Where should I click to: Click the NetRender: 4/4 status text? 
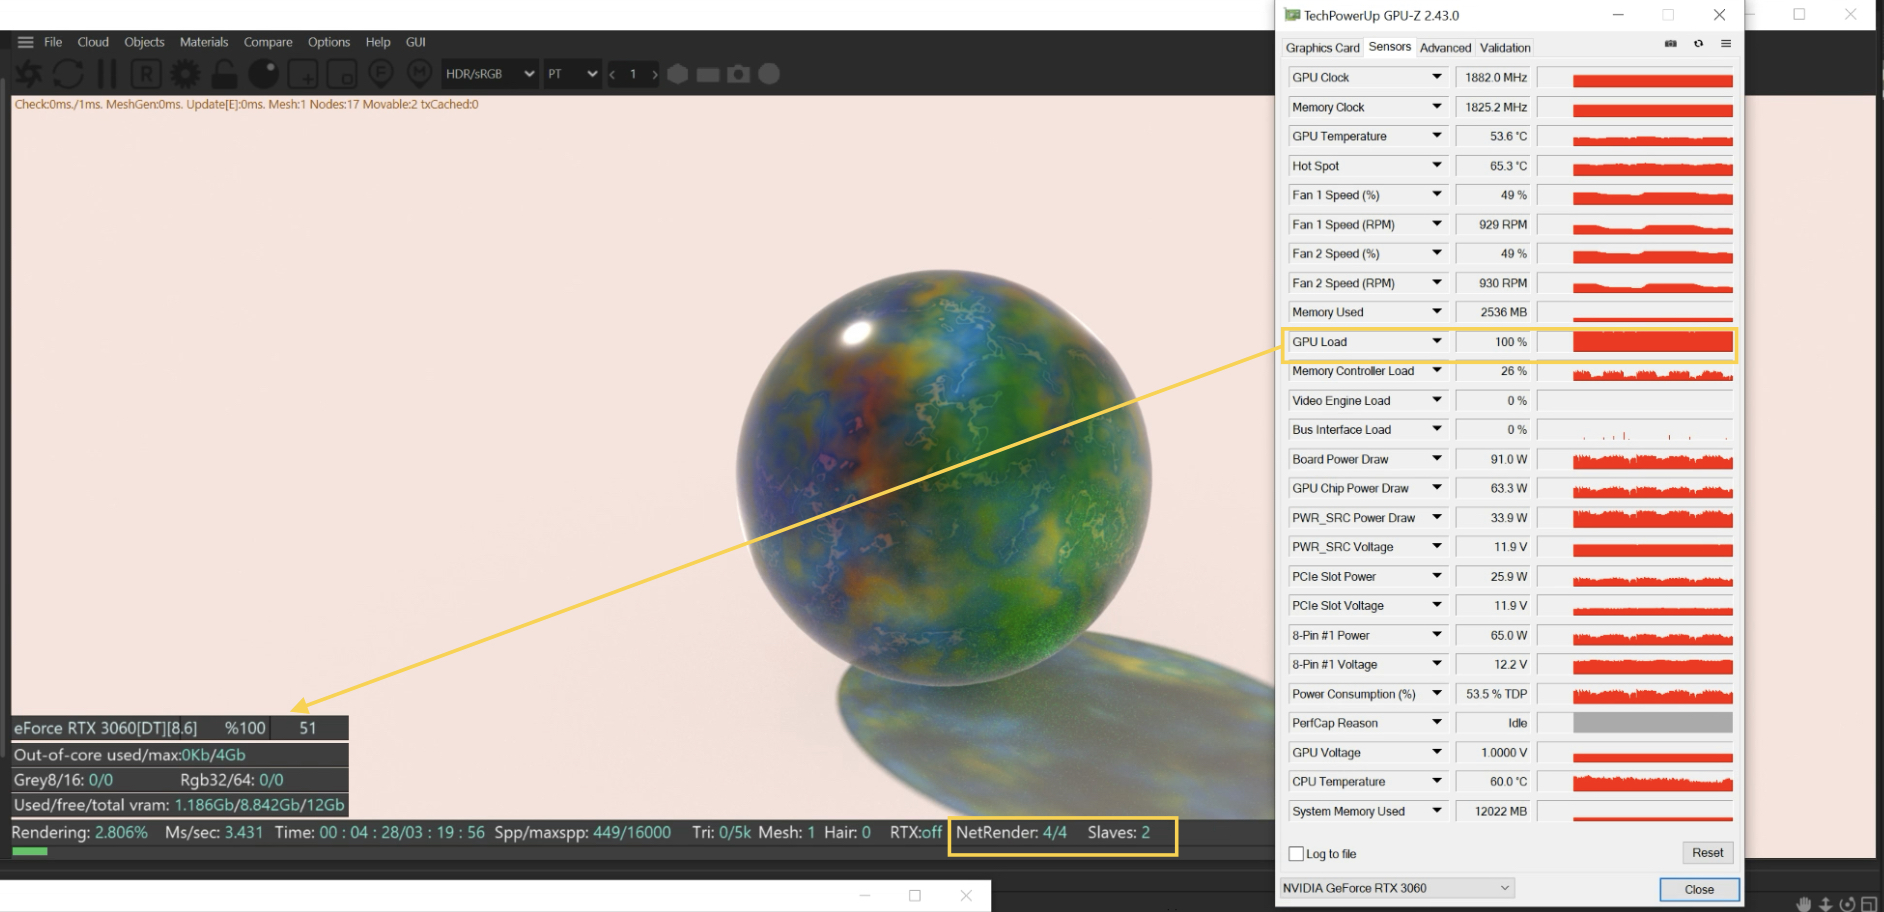(x=1011, y=832)
